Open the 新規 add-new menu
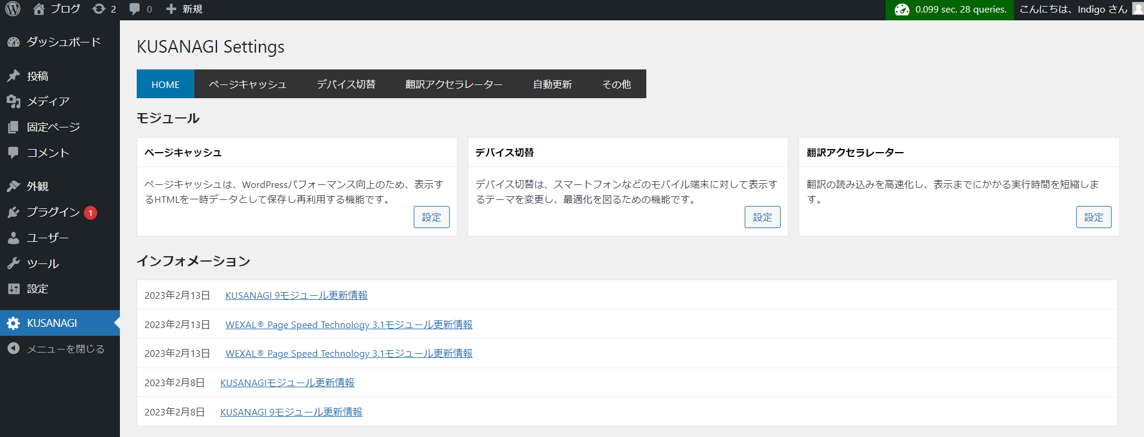This screenshot has width=1144, height=437. (184, 9)
